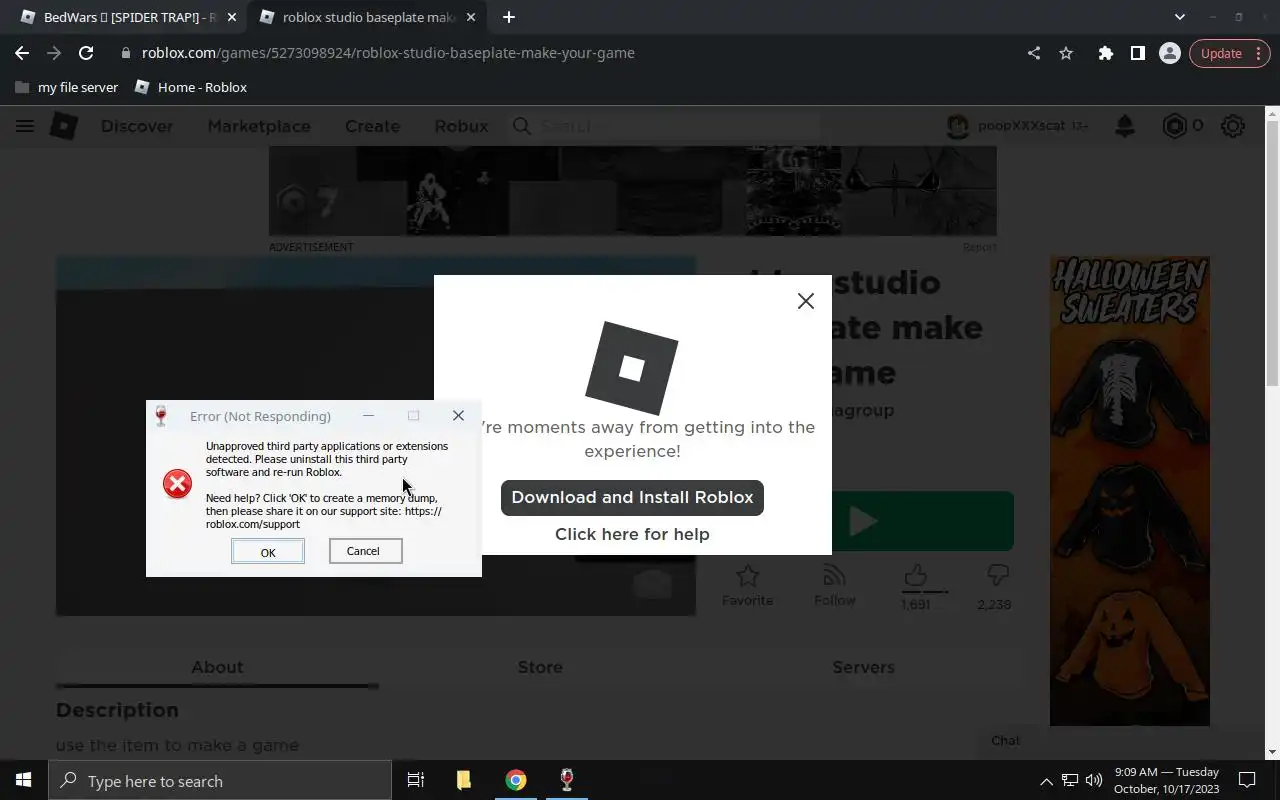Open the Click here for help link

pyautogui.click(x=632, y=534)
